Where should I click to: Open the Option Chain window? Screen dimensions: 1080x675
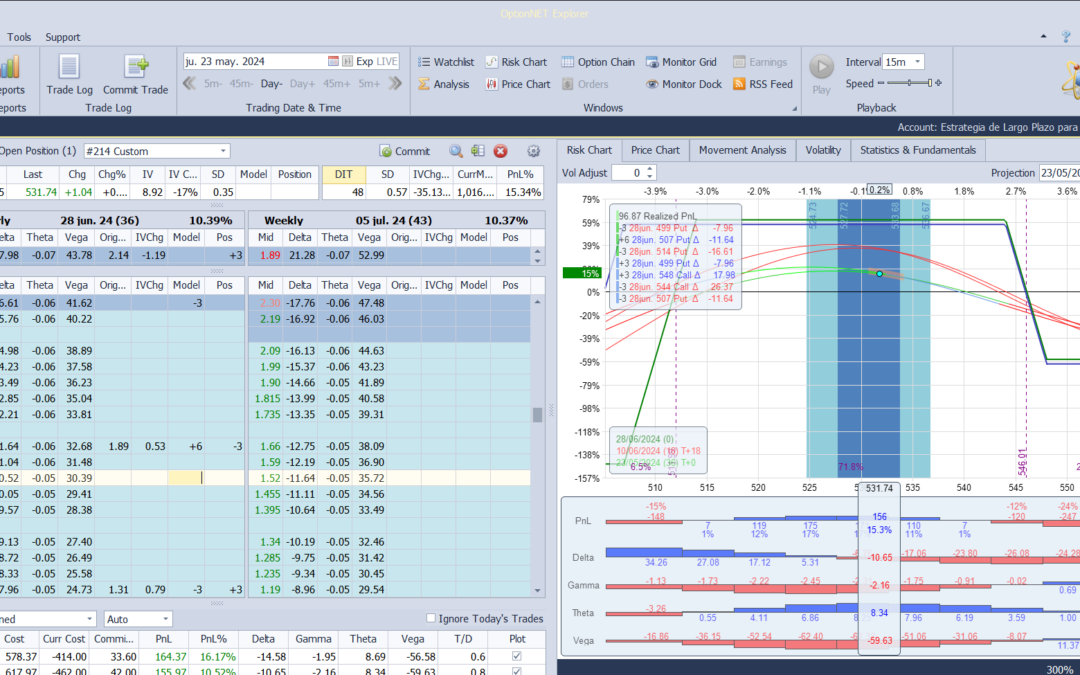(598, 62)
